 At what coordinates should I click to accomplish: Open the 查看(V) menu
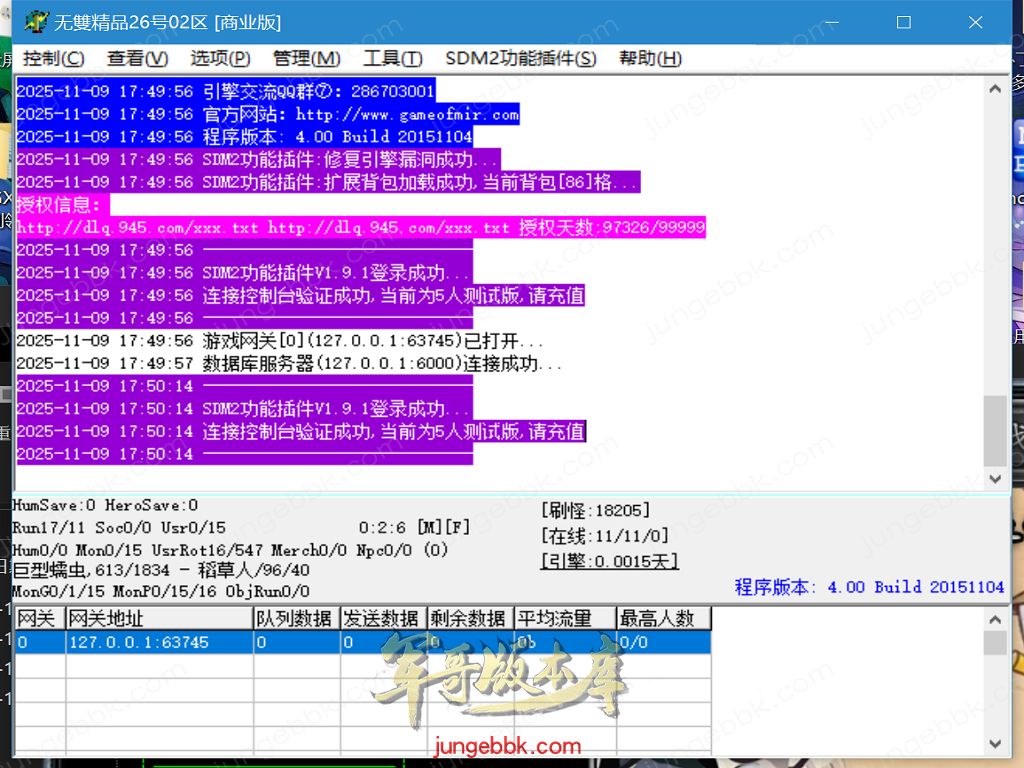pyautogui.click(x=138, y=59)
